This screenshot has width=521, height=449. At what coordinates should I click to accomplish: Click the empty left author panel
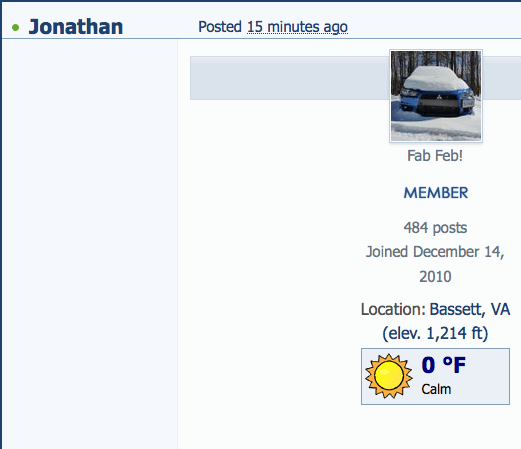(x=90, y=244)
